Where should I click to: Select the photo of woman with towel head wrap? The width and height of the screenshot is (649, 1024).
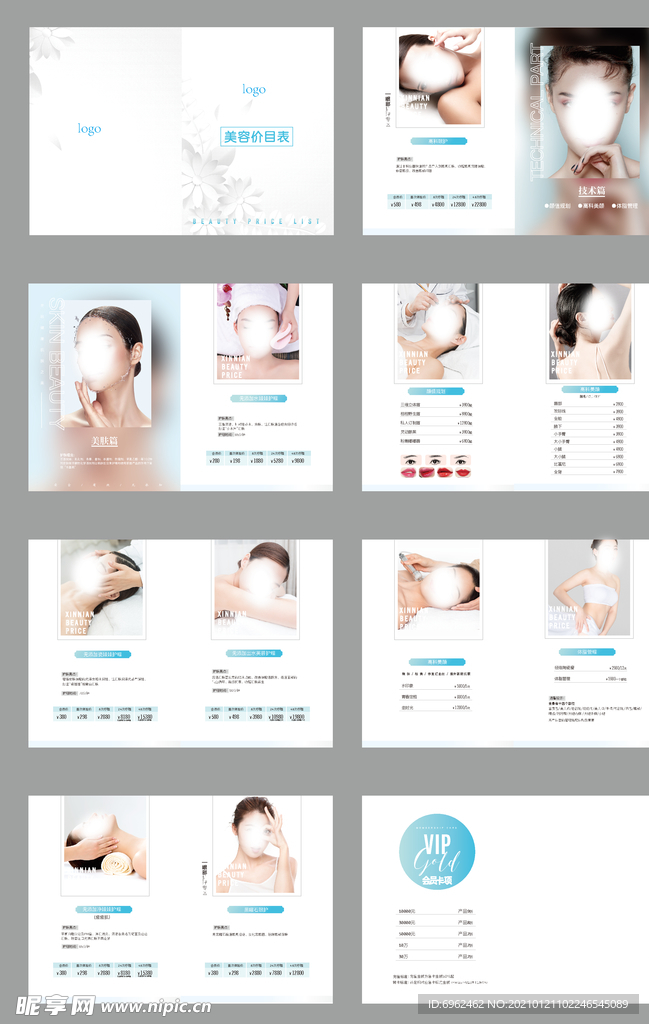(x=257, y=332)
